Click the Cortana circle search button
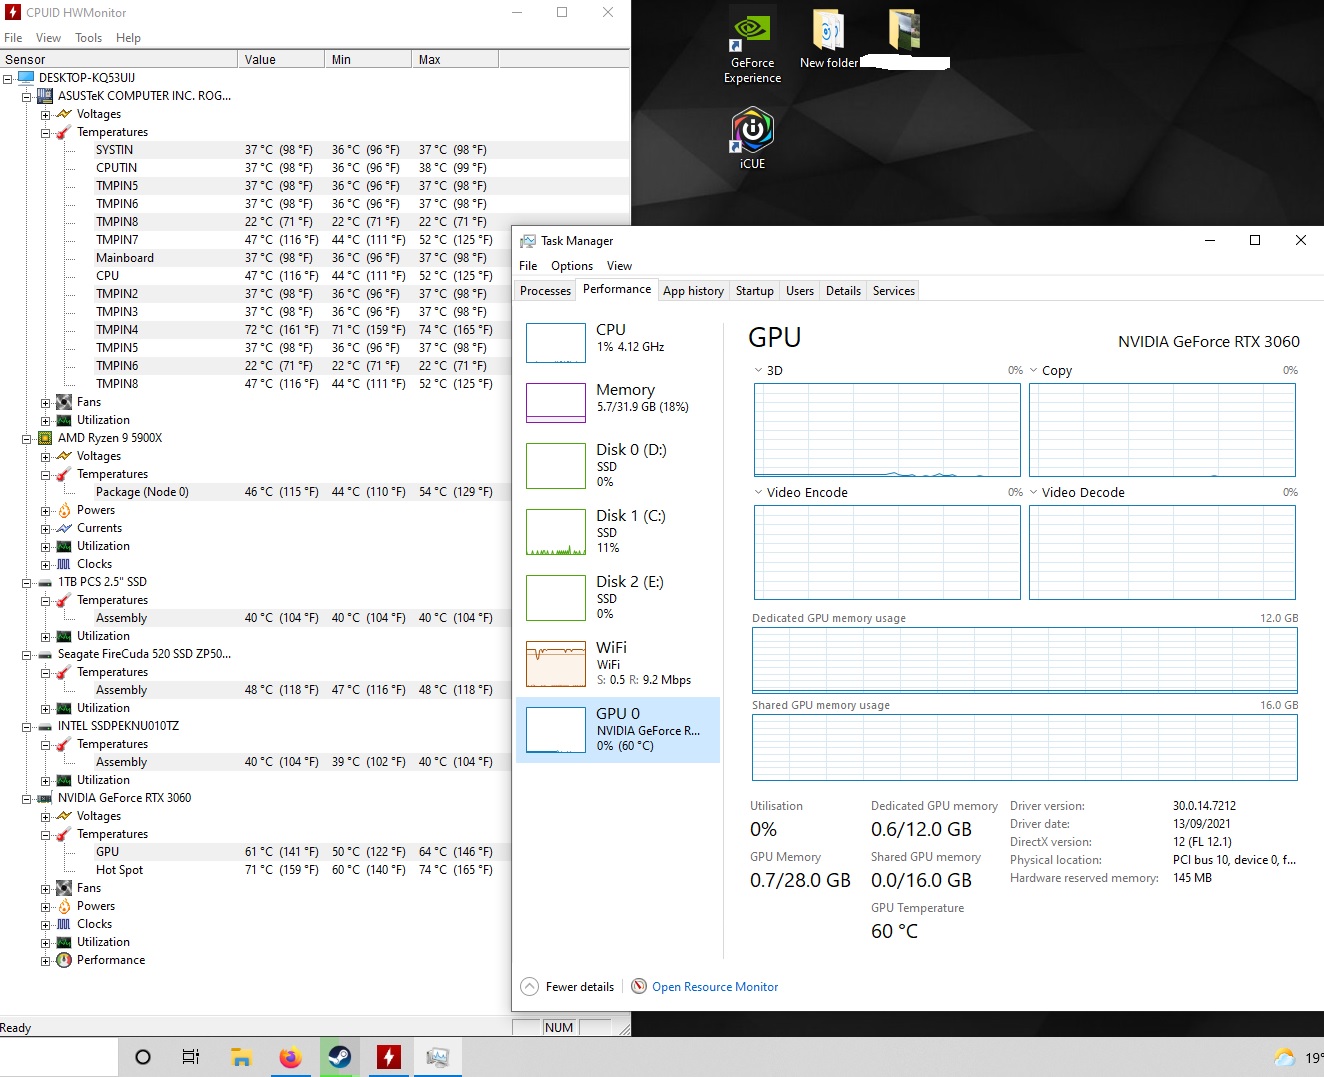The width and height of the screenshot is (1324, 1077). (142, 1057)
